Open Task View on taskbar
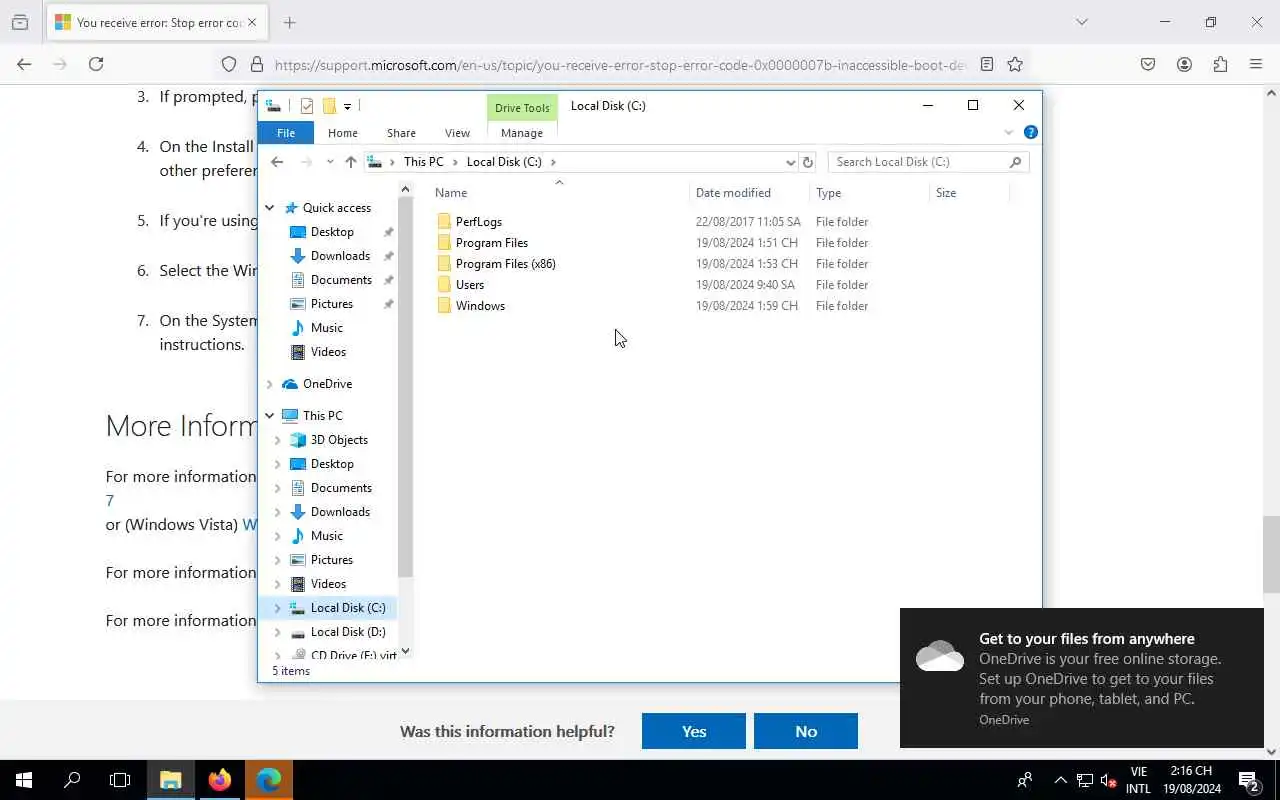 point(120,780)
